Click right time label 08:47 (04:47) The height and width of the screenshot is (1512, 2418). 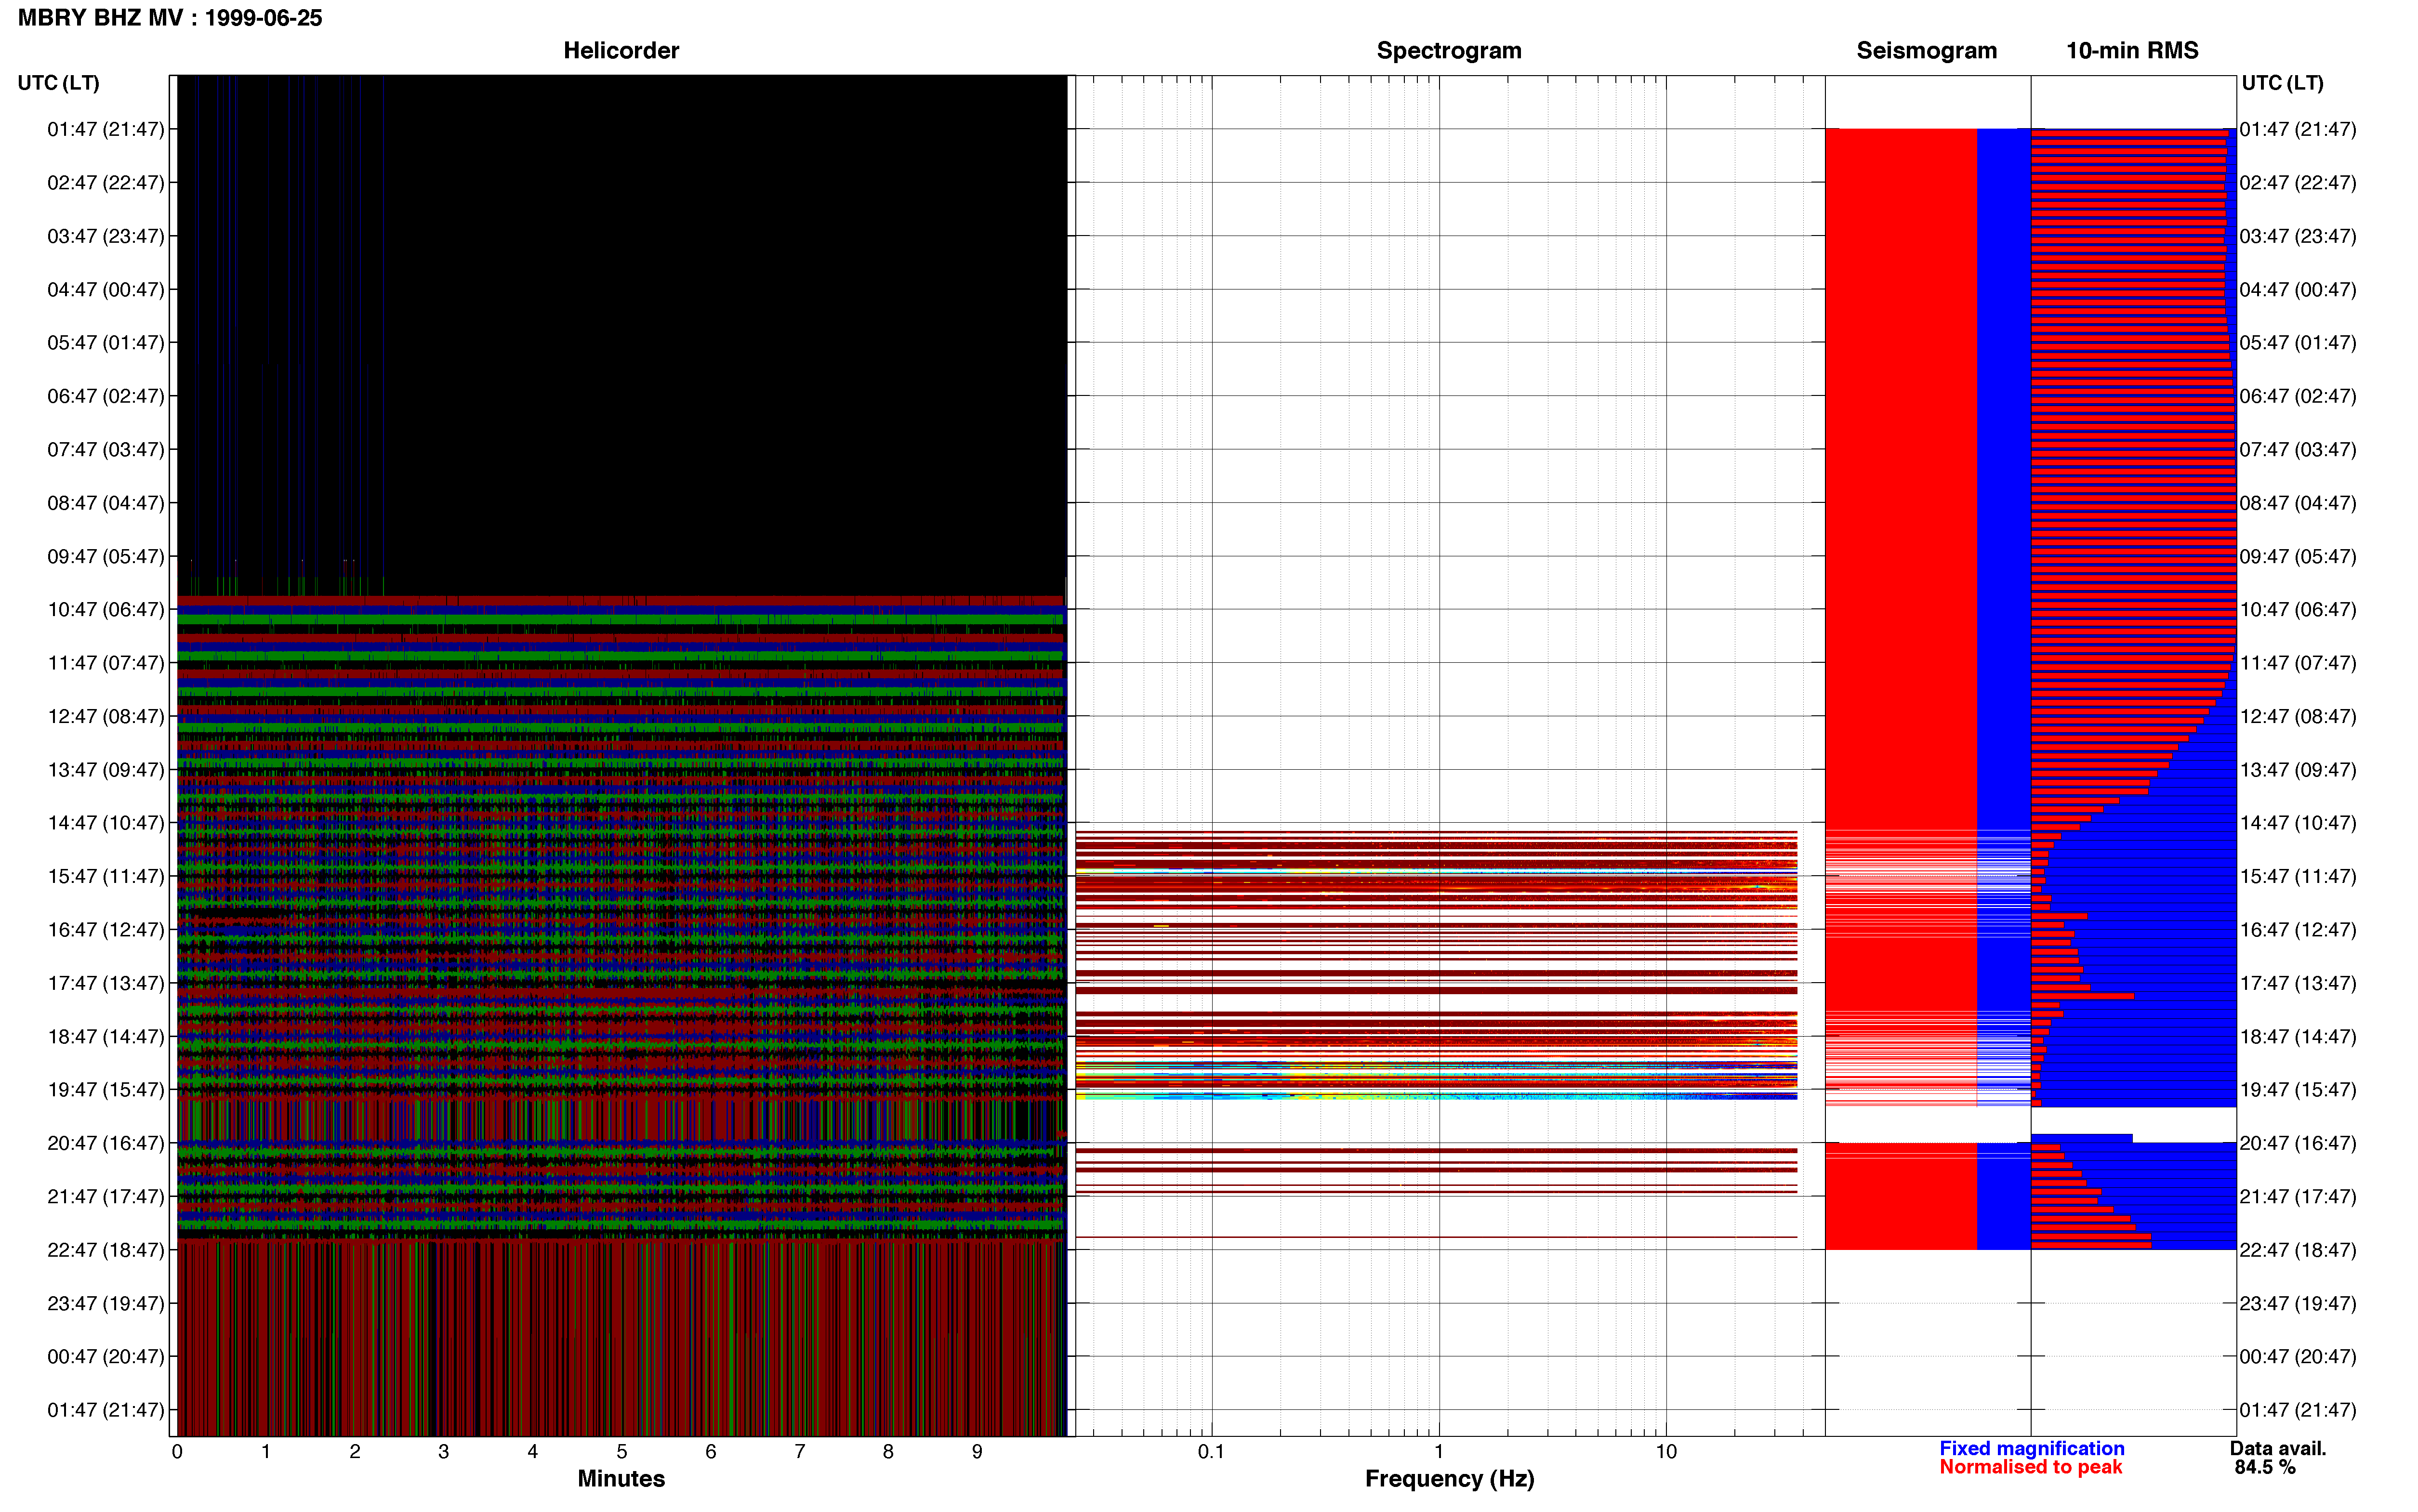click(2298, 503)
